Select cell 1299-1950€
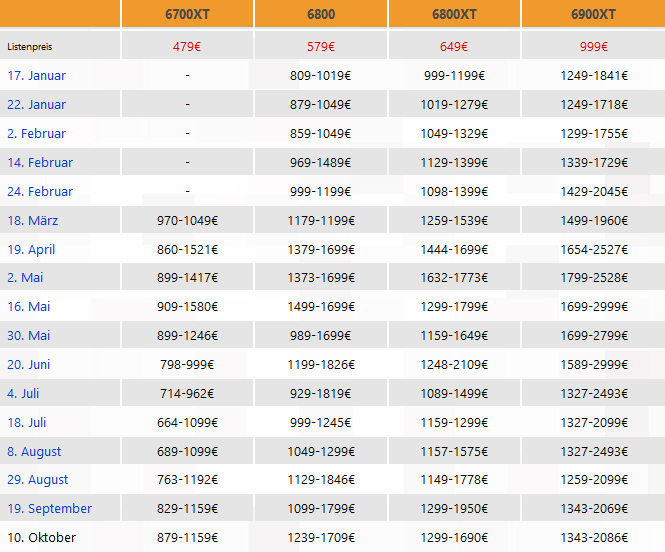Image resolution: width=665 pixels, height=552 pixels. click(454, 508)
